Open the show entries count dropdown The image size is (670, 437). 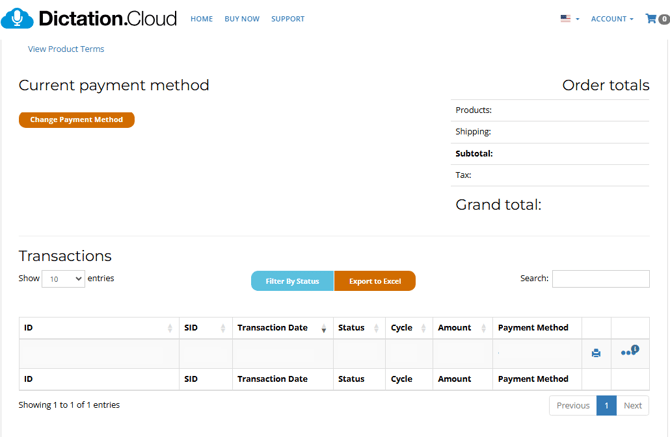64,279
